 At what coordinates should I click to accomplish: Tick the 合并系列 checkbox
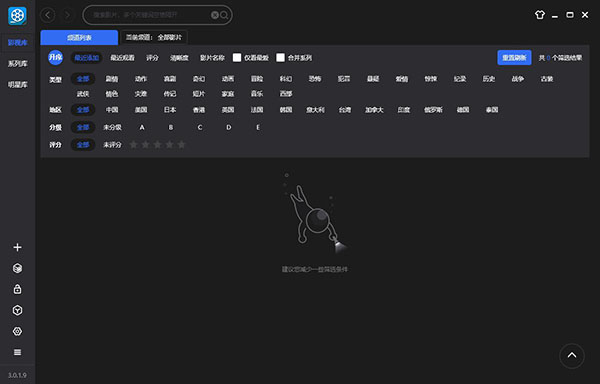(280, 58)
